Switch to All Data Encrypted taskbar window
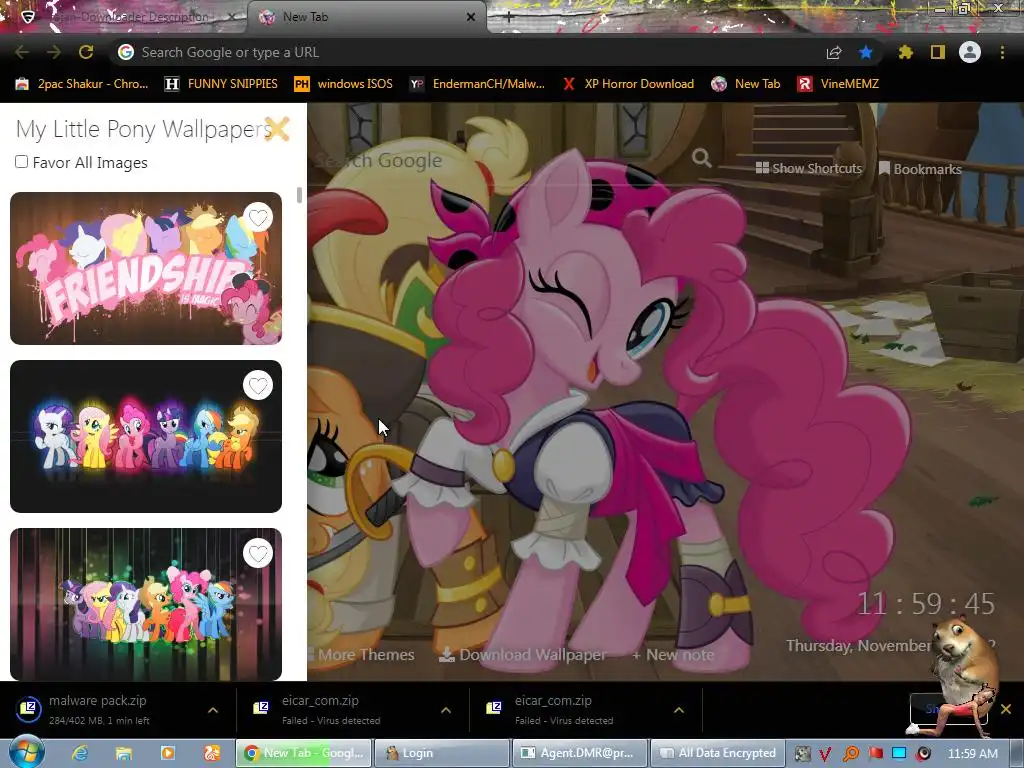 (718, 753)
